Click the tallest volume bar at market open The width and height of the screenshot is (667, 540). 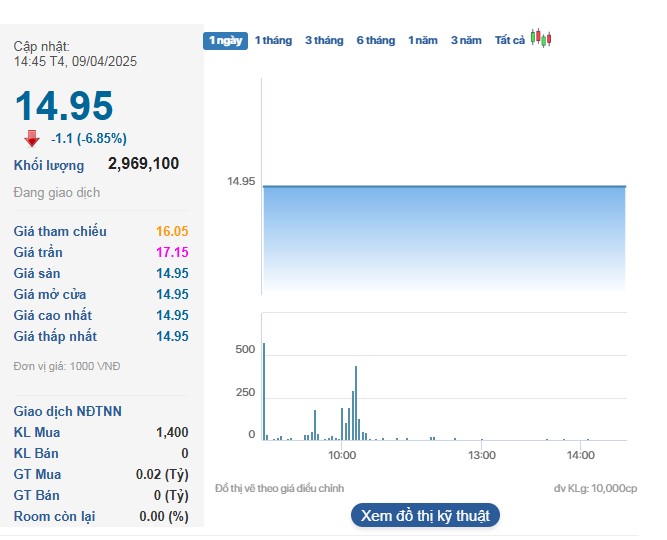(x=264, y=392)
